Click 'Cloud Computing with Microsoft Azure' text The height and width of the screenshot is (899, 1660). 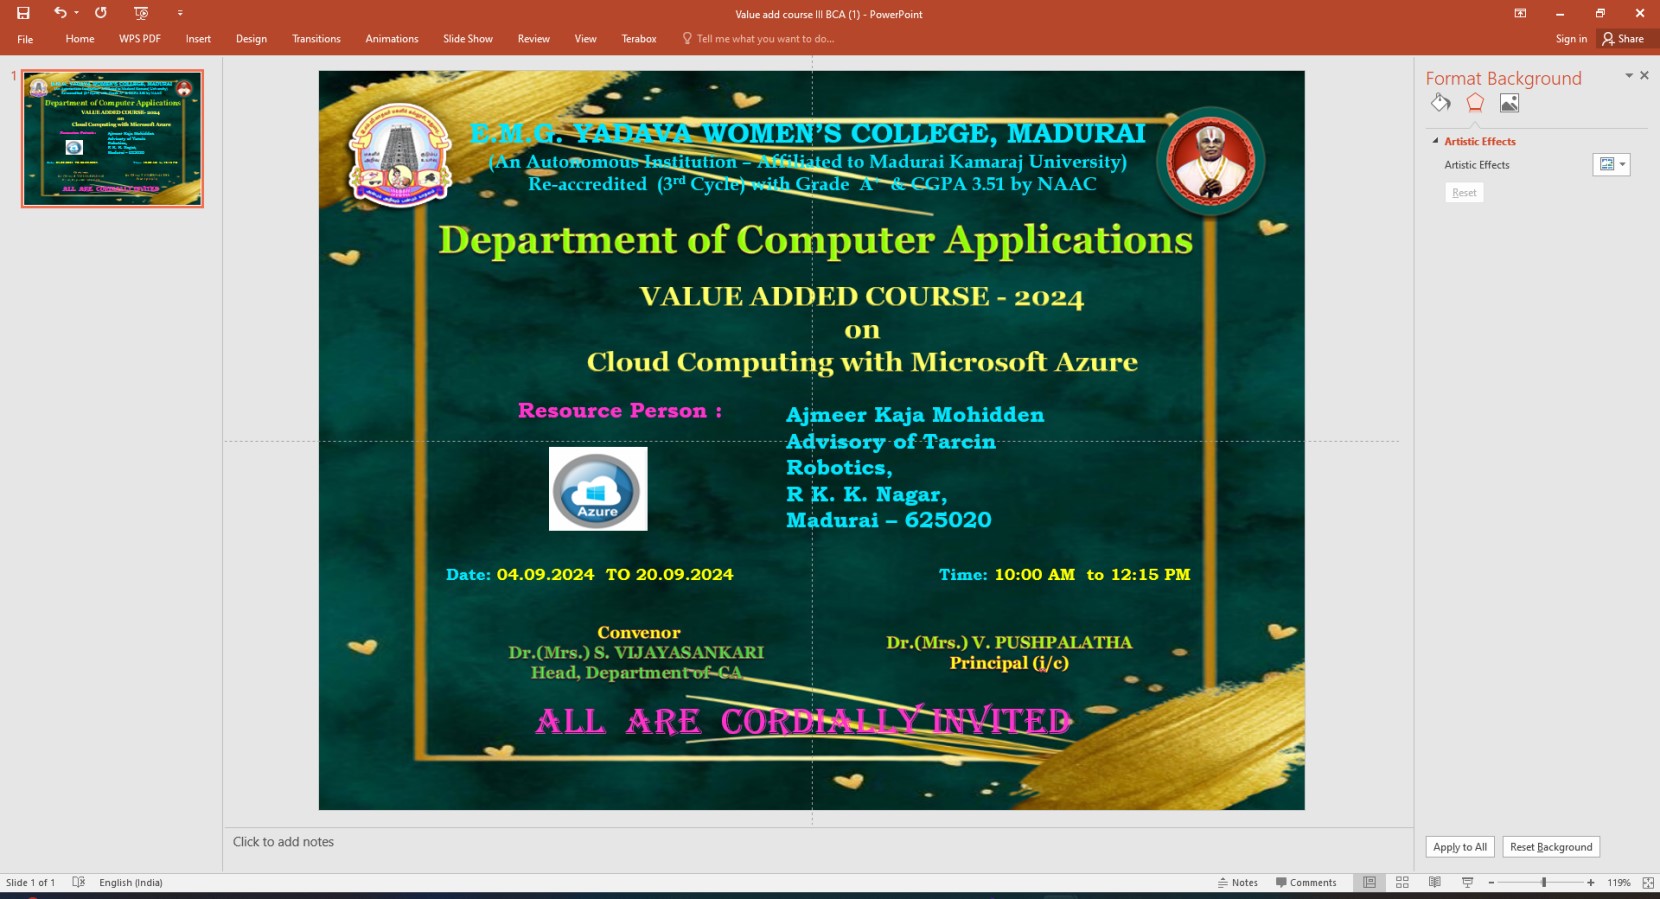click(862, 362)
